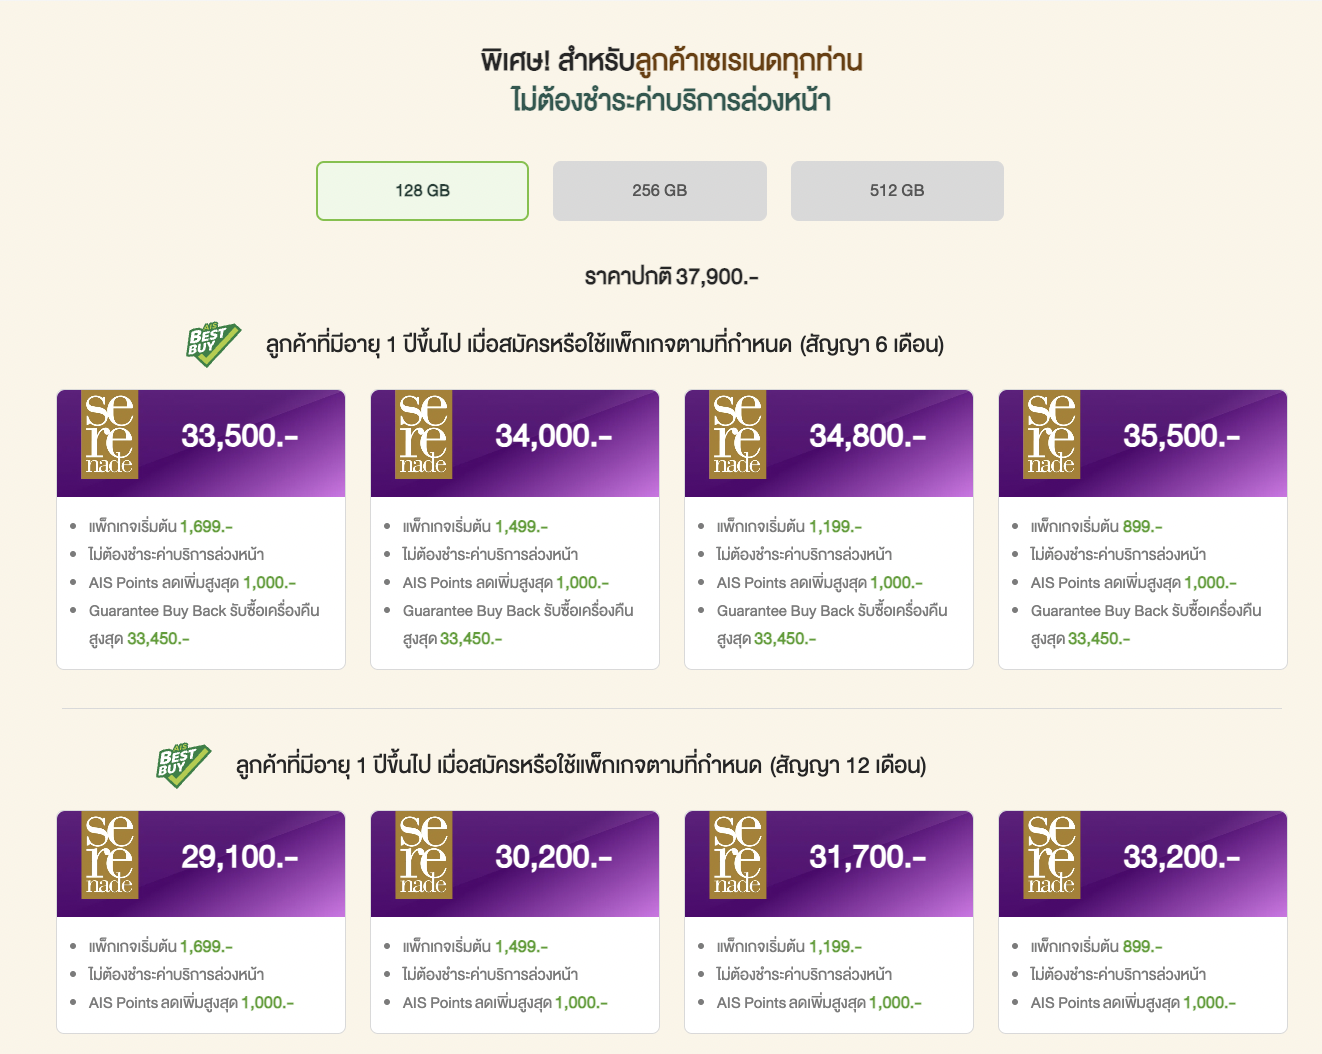Image resolution: width=1322 pixels, height=1054 pixels.
Task: Switch to the 256 GB storage option
Action: pos(659,191)
